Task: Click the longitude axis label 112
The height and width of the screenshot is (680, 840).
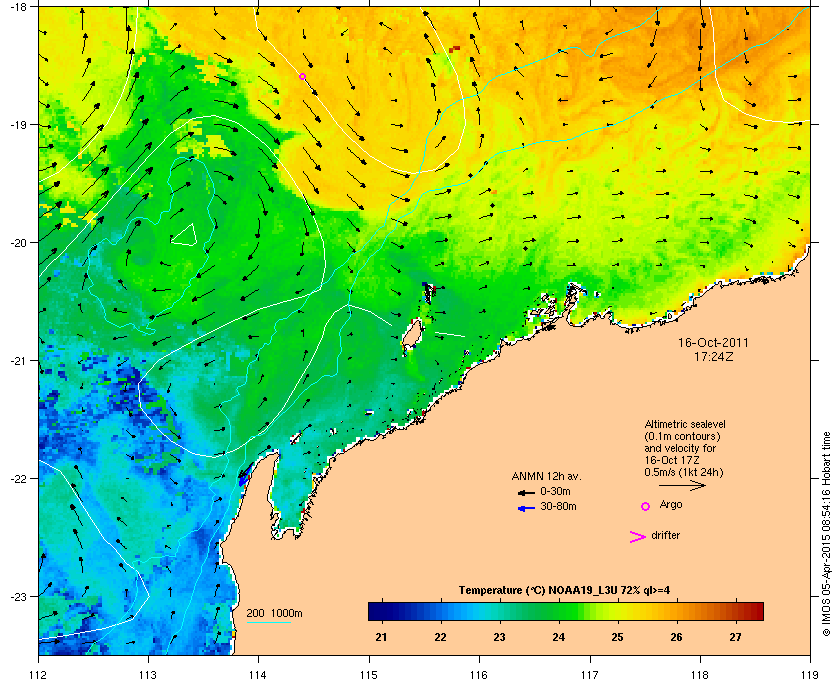Action: tap(39, 674)
